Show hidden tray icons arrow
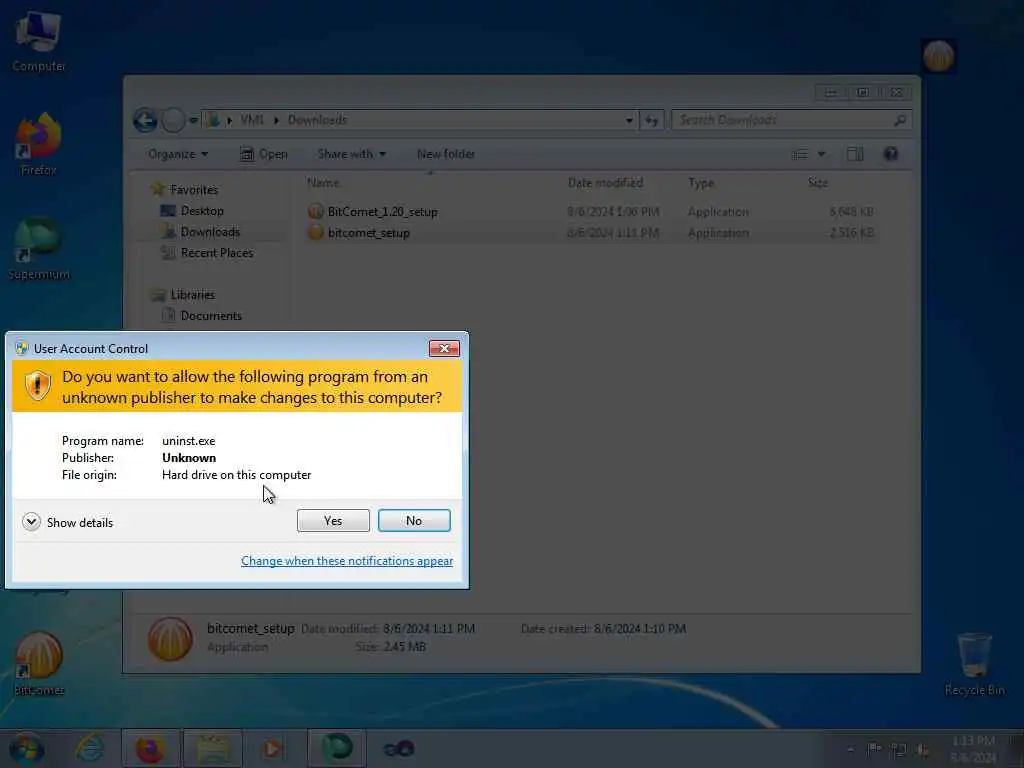The width and height of the screenshot is (1024, 768). (x=850, y=750)
